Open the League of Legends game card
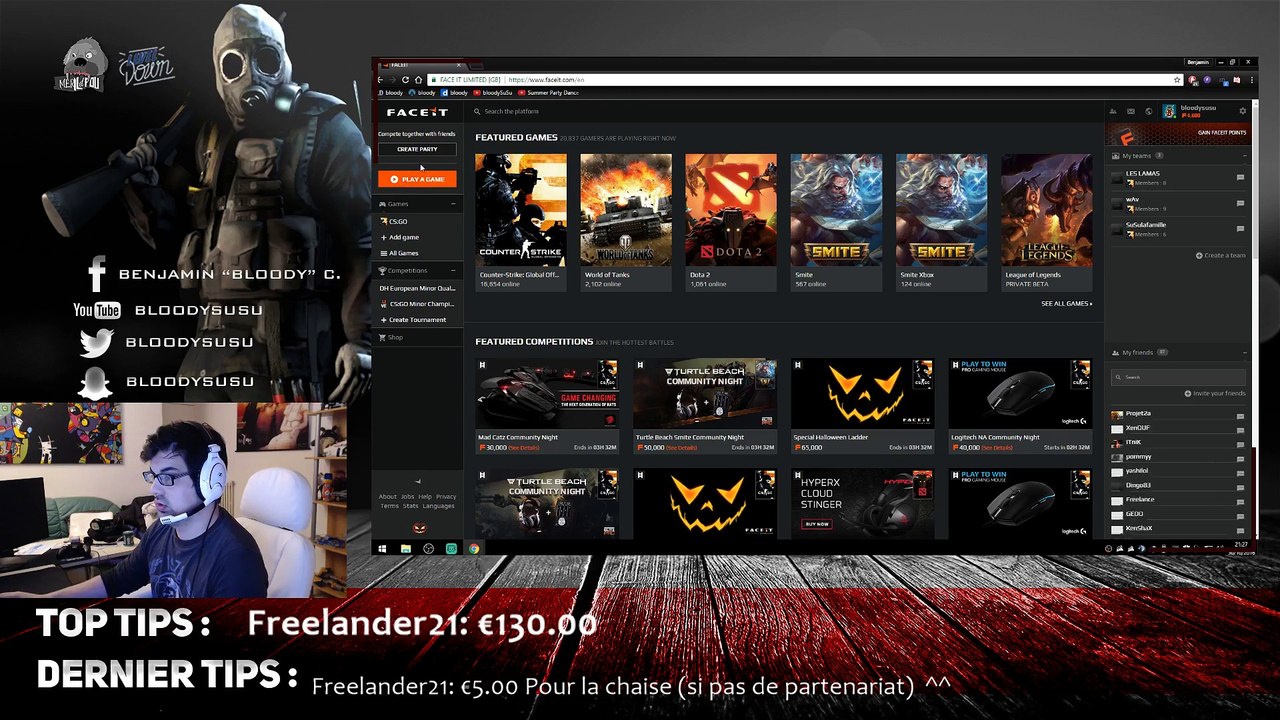 [1047, 221]
